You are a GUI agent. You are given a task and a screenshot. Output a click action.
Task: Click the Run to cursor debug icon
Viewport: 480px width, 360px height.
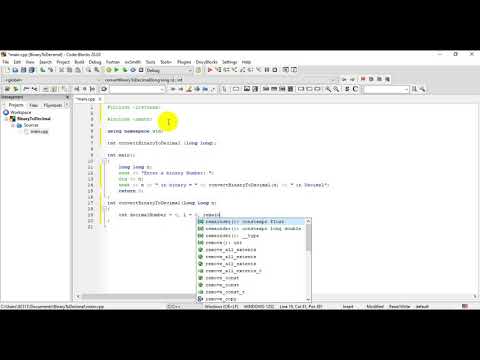pyautogui.click(x=218, y=70)
